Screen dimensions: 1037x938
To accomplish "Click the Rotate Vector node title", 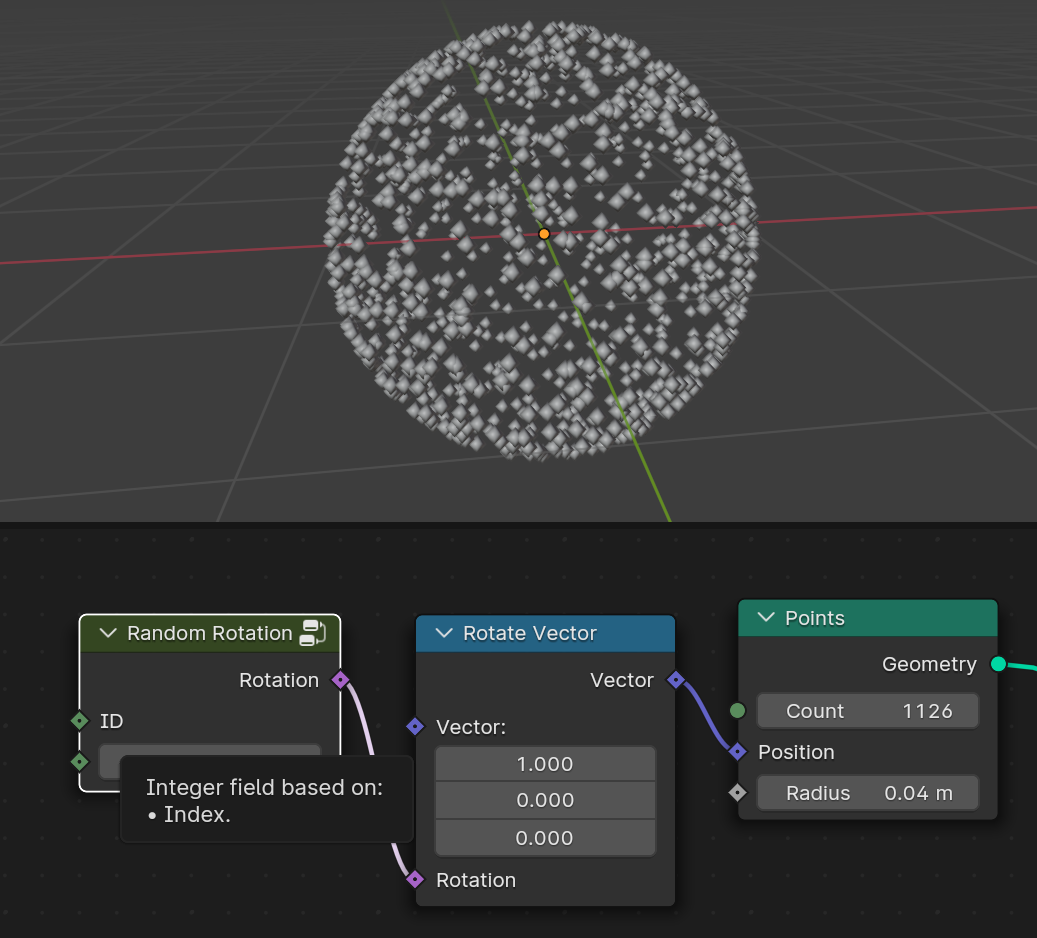I will [x=530, y=633].
